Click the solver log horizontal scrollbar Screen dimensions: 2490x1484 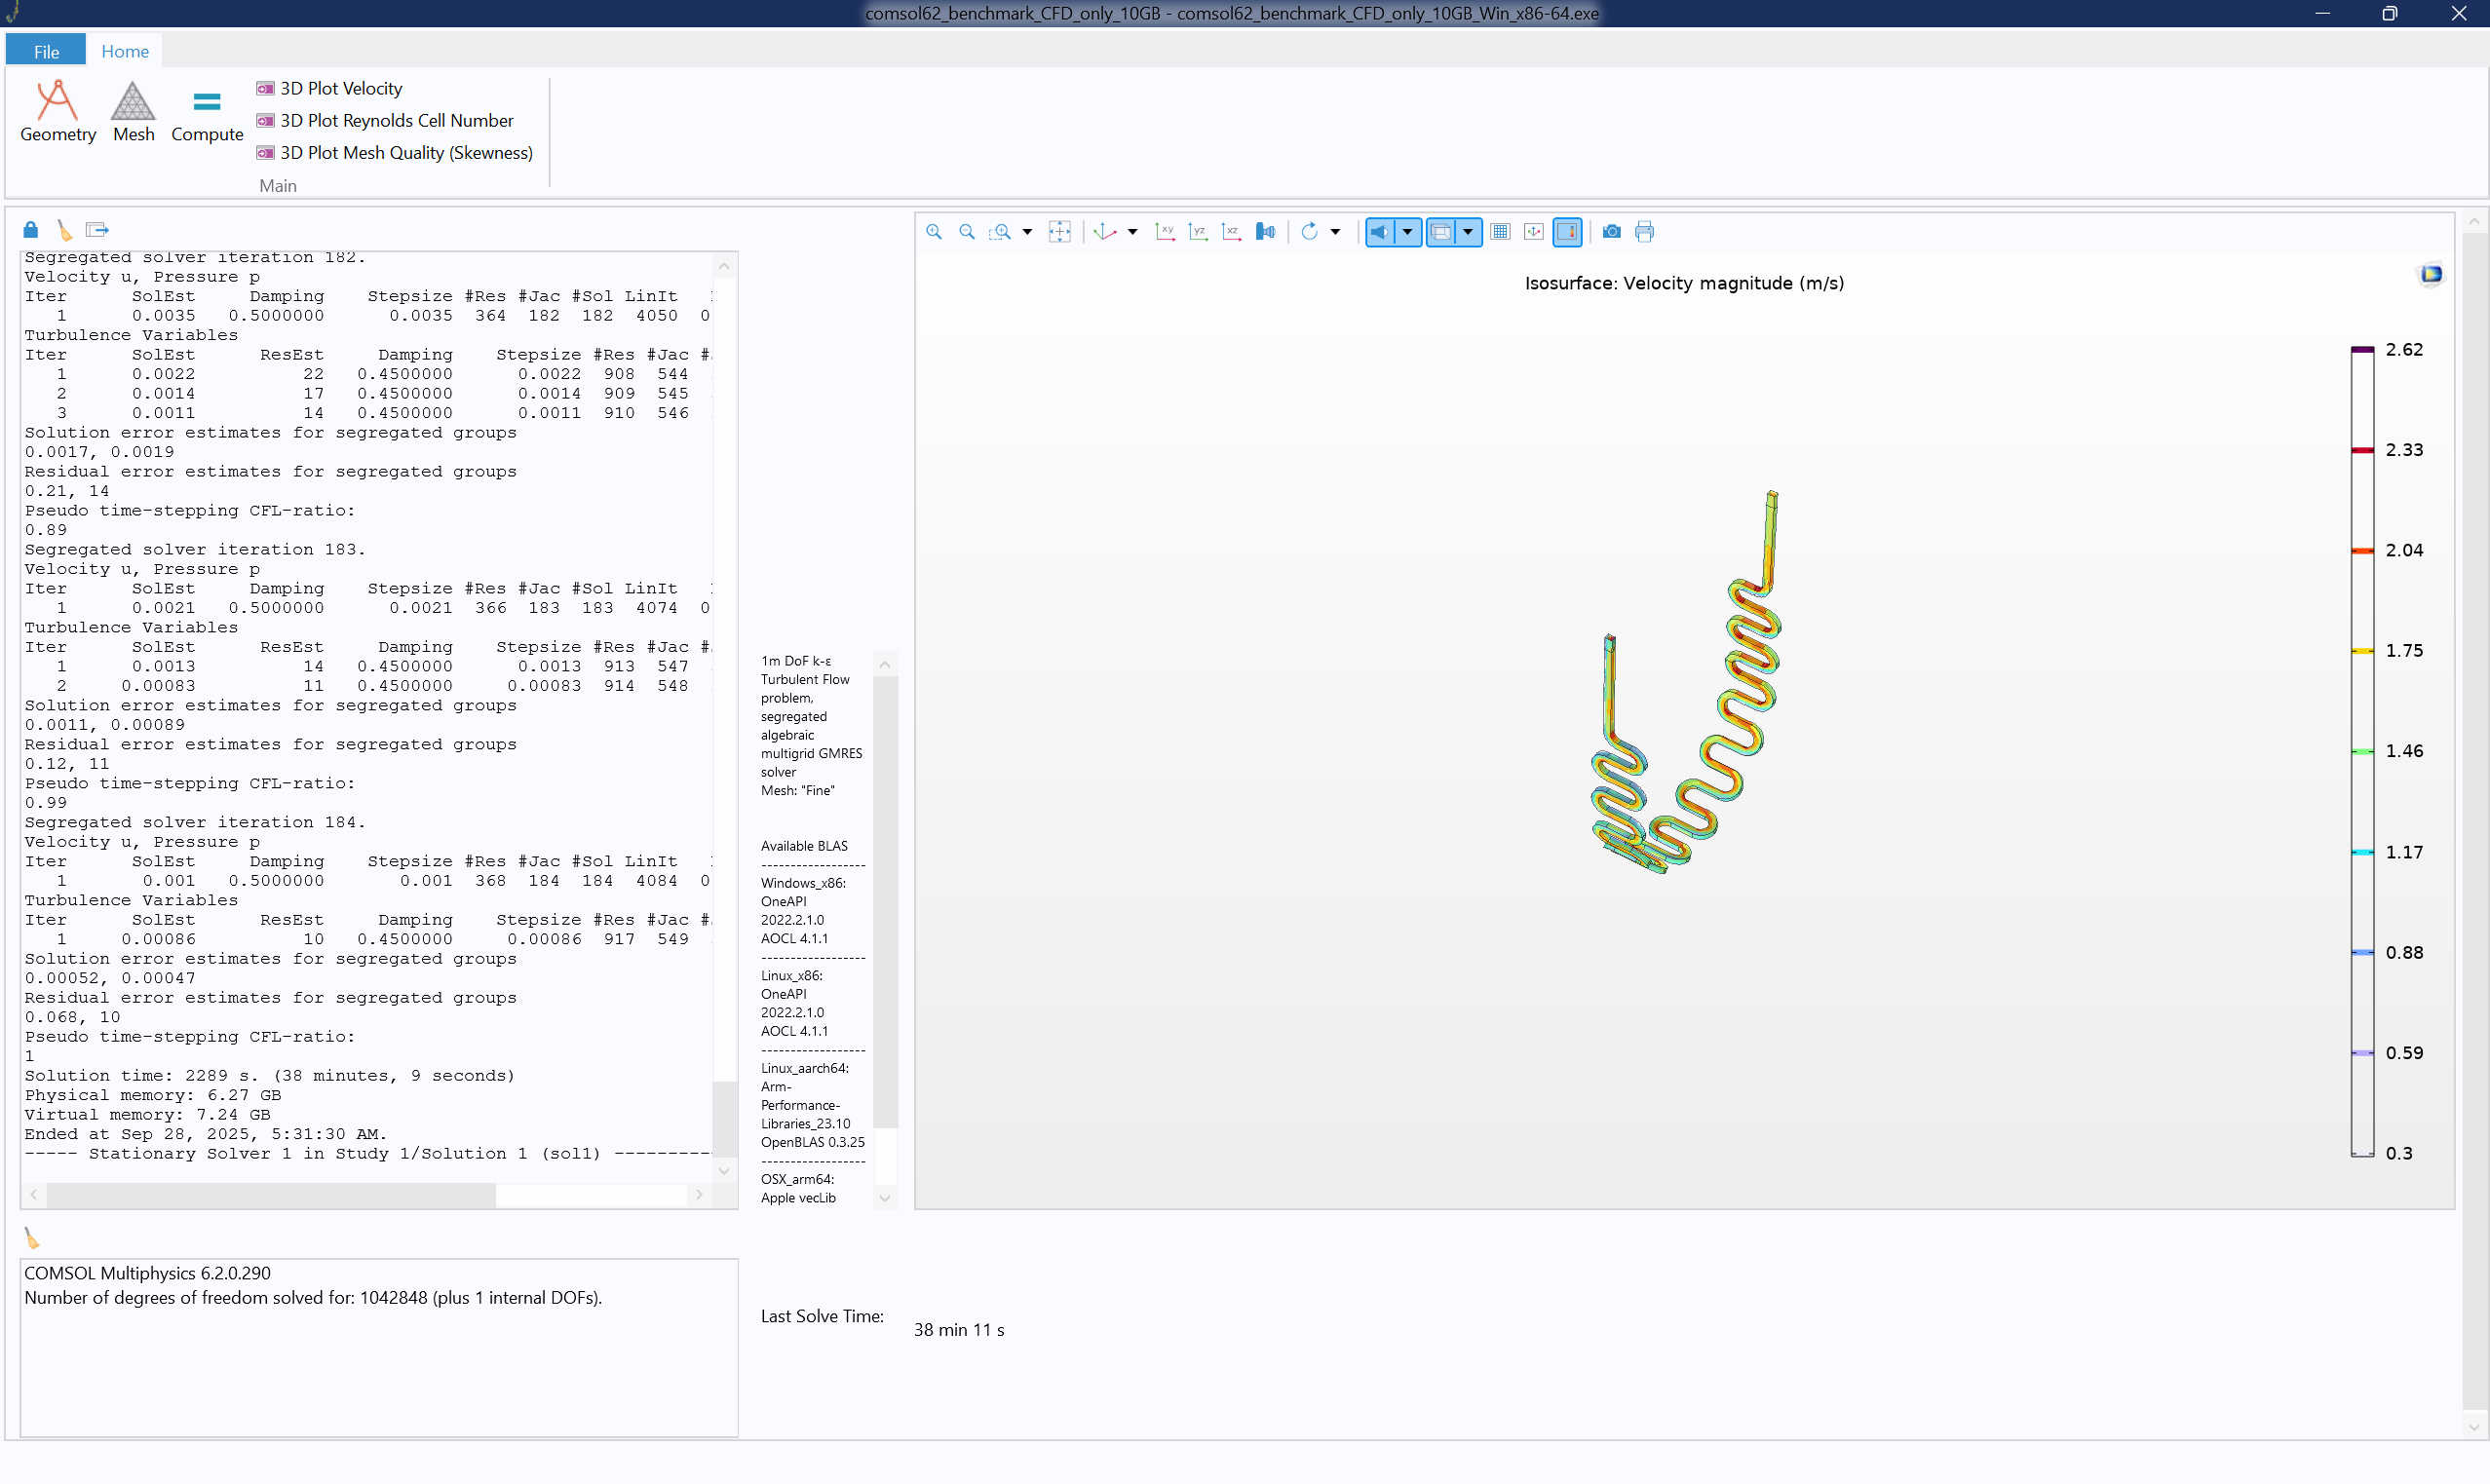click(x=270, y=1195)
